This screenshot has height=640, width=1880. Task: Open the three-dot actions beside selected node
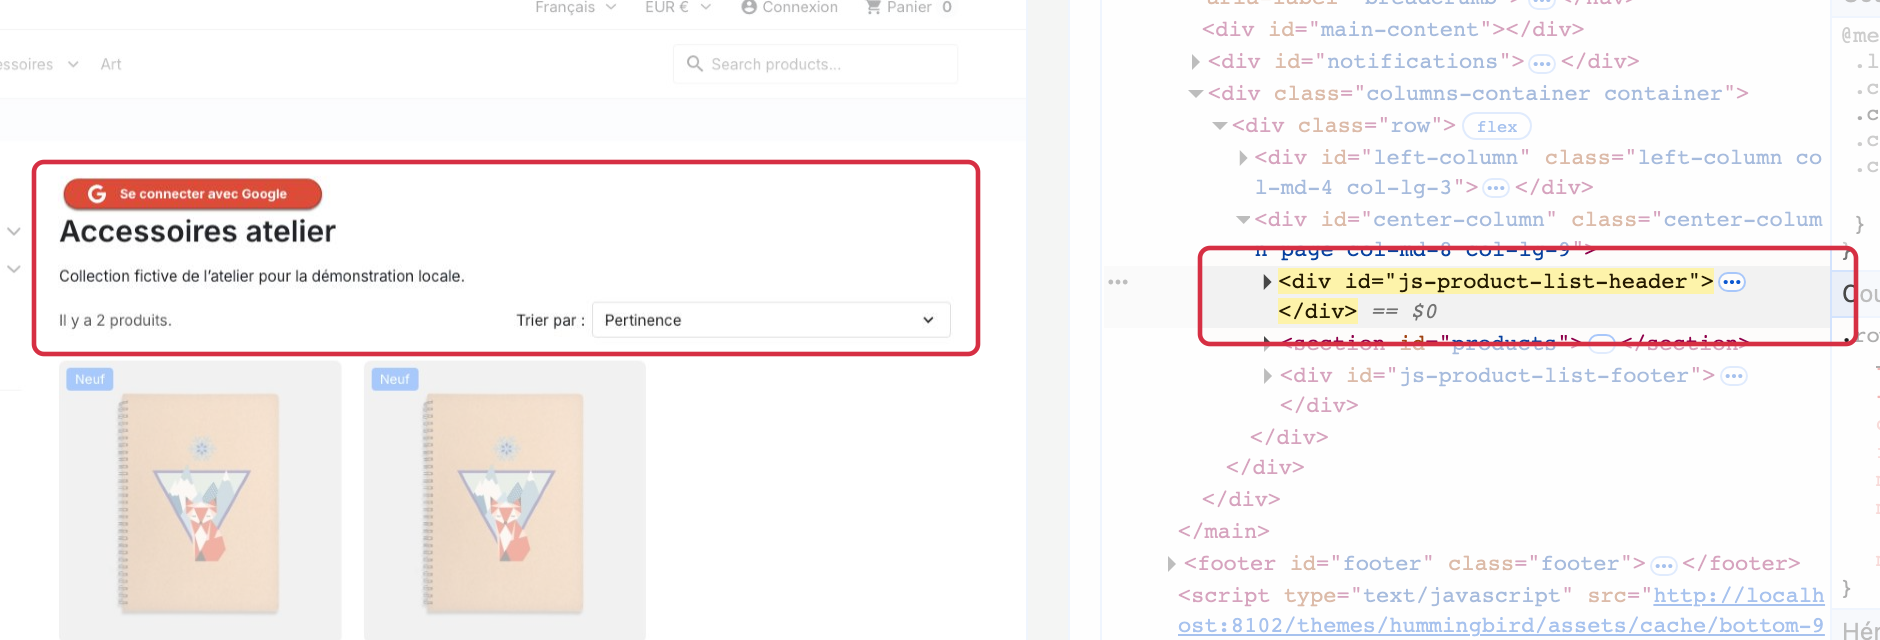pos(1118,282)
